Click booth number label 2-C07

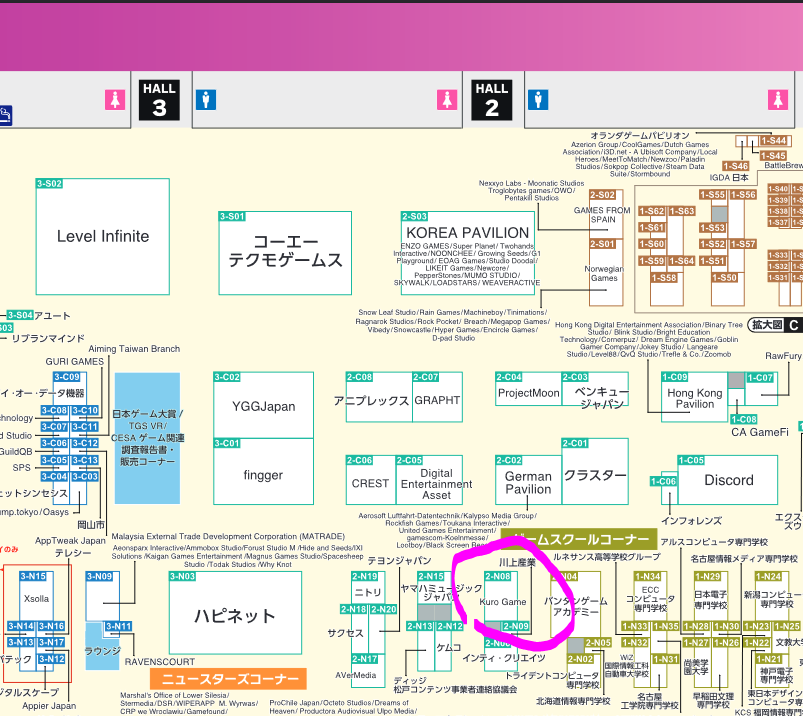[x=426, y=377]
